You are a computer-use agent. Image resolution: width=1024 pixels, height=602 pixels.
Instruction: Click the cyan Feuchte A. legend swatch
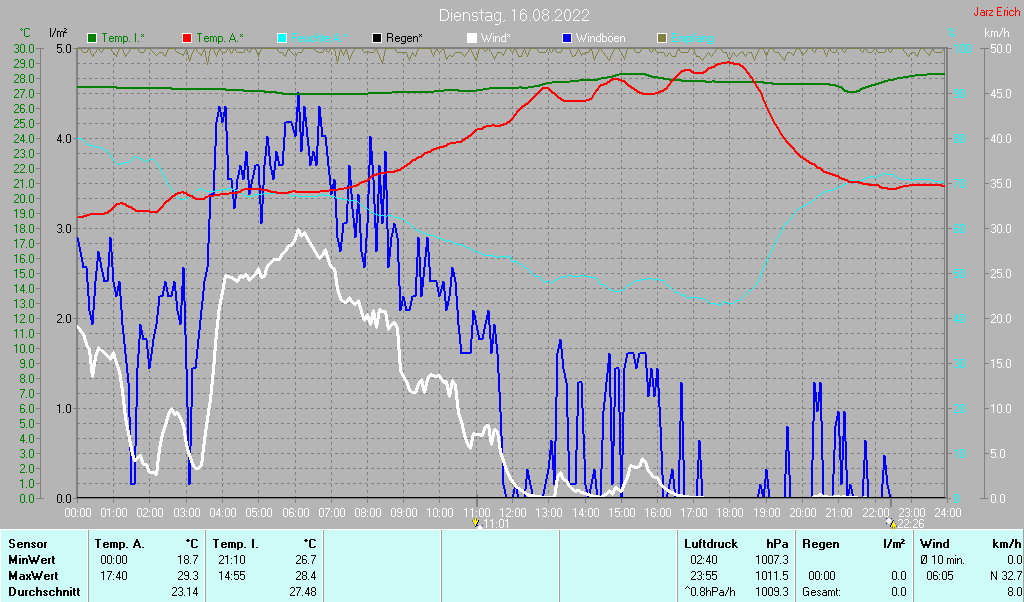coord(281,39)
